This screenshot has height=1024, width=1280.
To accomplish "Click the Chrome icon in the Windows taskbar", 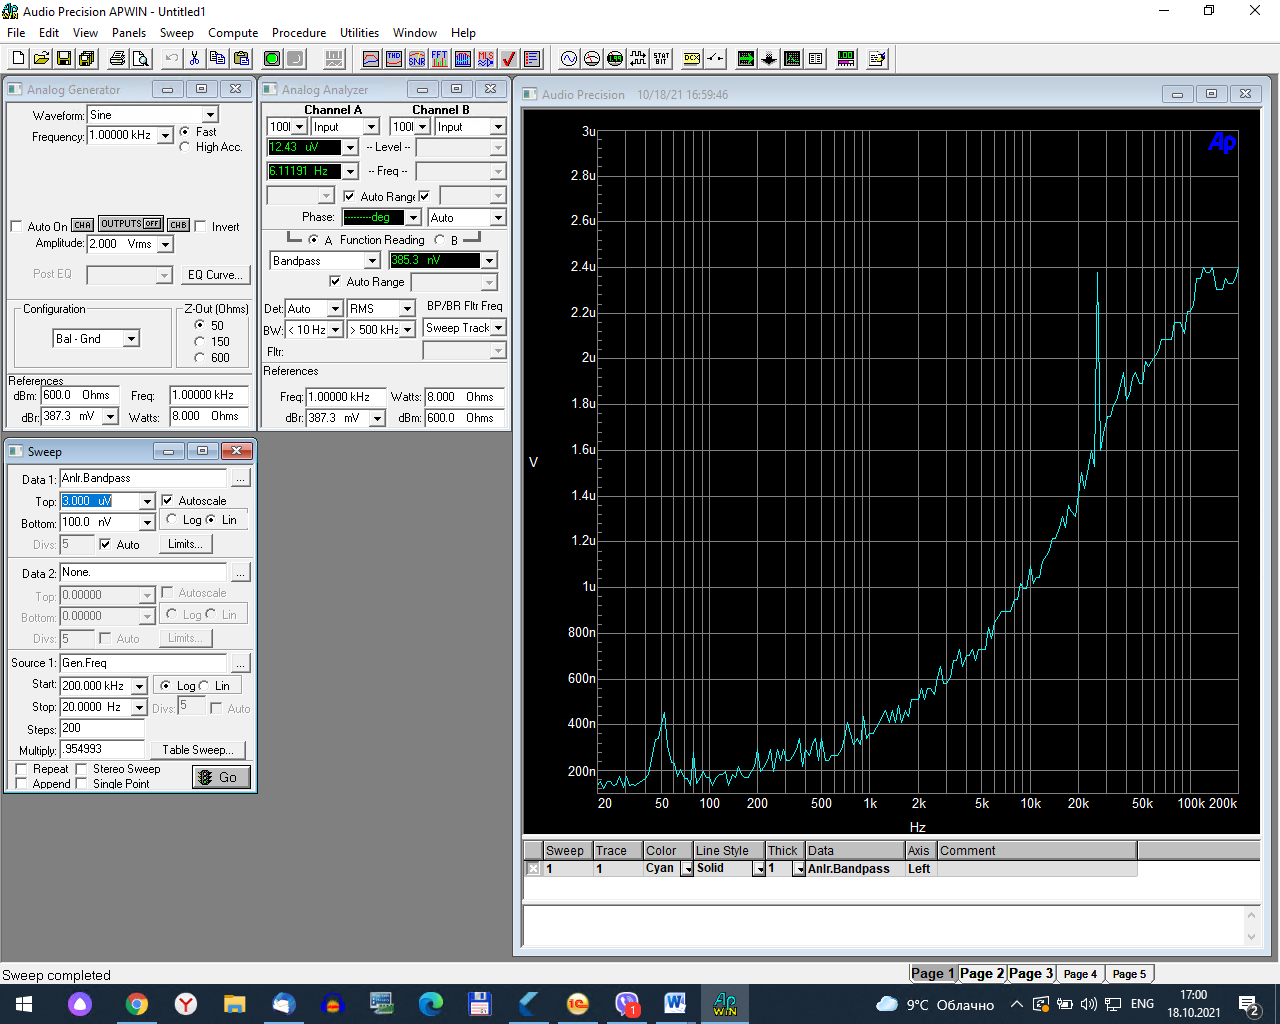I will point(137,1003).
